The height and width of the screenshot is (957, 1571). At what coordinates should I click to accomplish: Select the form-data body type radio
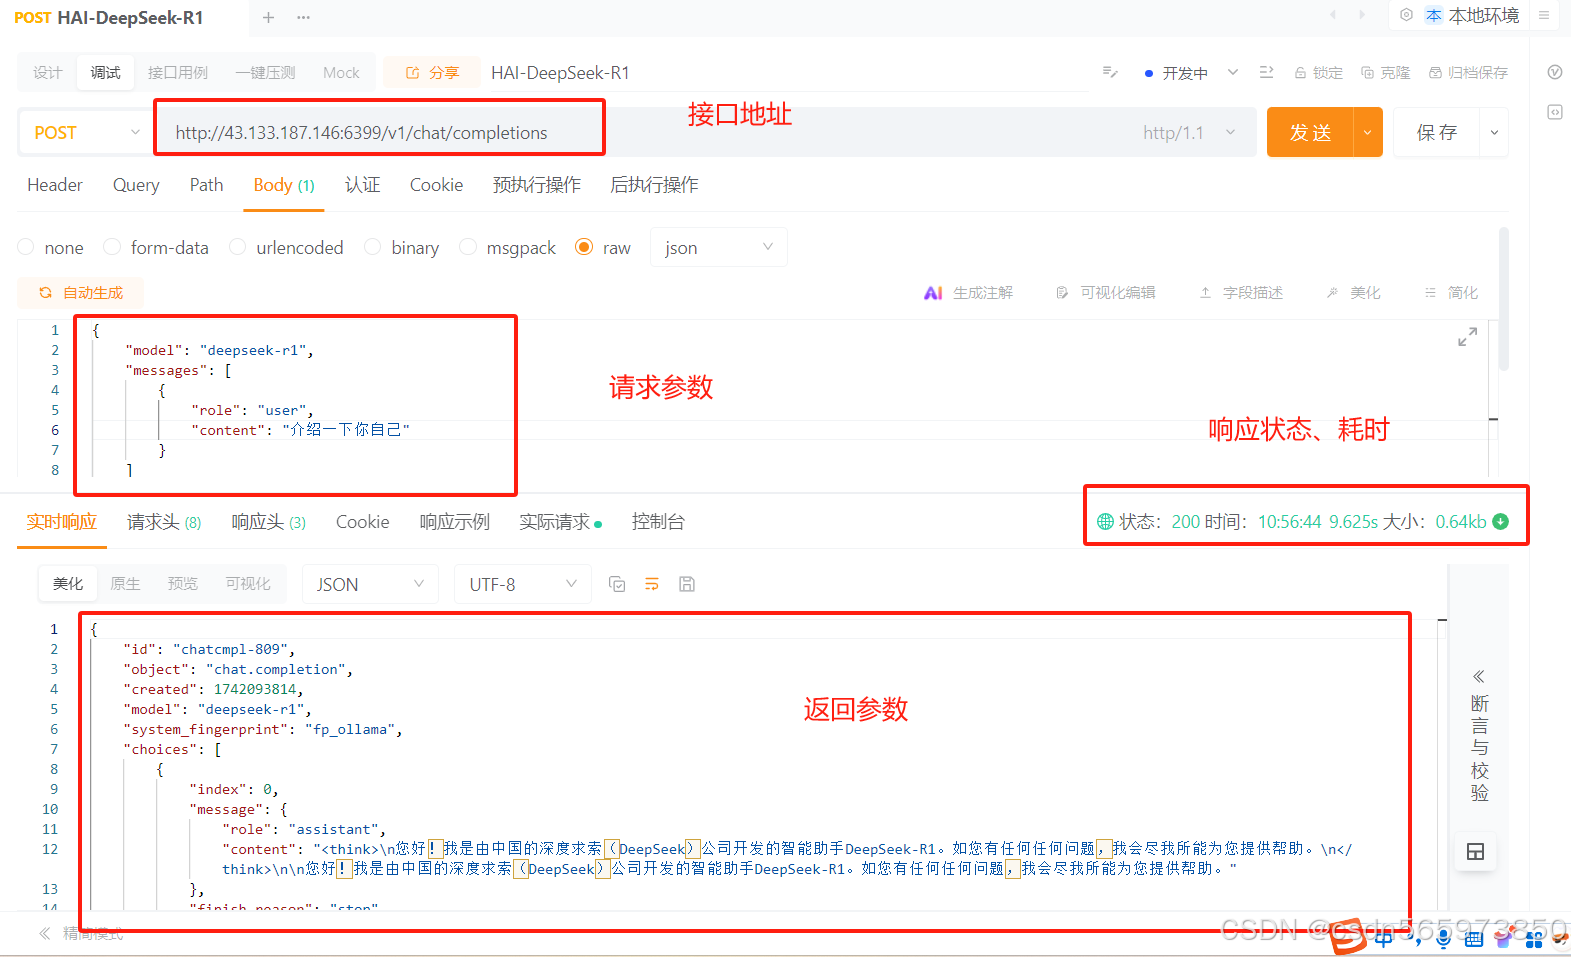coord(112,247)
